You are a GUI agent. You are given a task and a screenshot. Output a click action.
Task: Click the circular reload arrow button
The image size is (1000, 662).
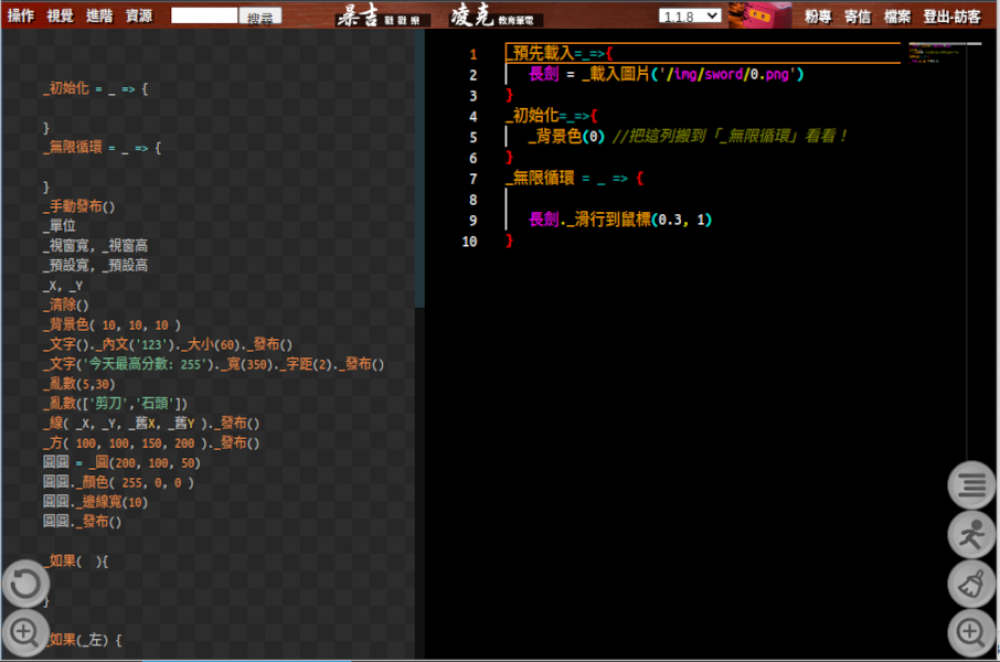25,584
